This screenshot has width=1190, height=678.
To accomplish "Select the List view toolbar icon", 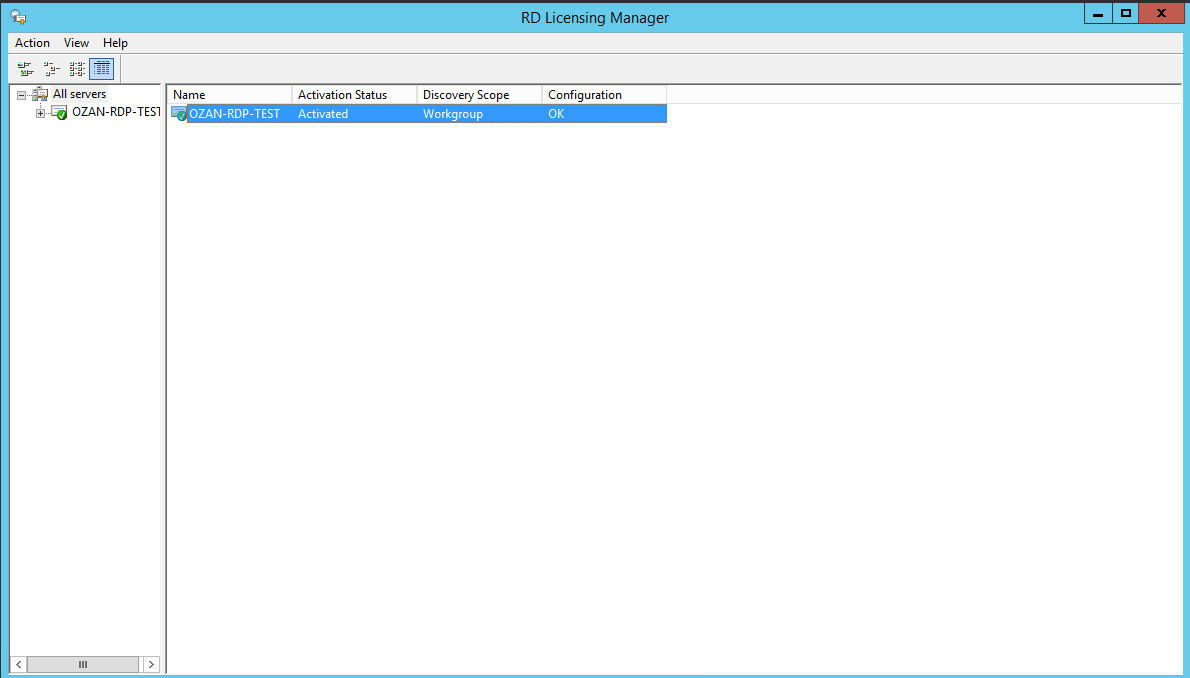I will [77, 69].
